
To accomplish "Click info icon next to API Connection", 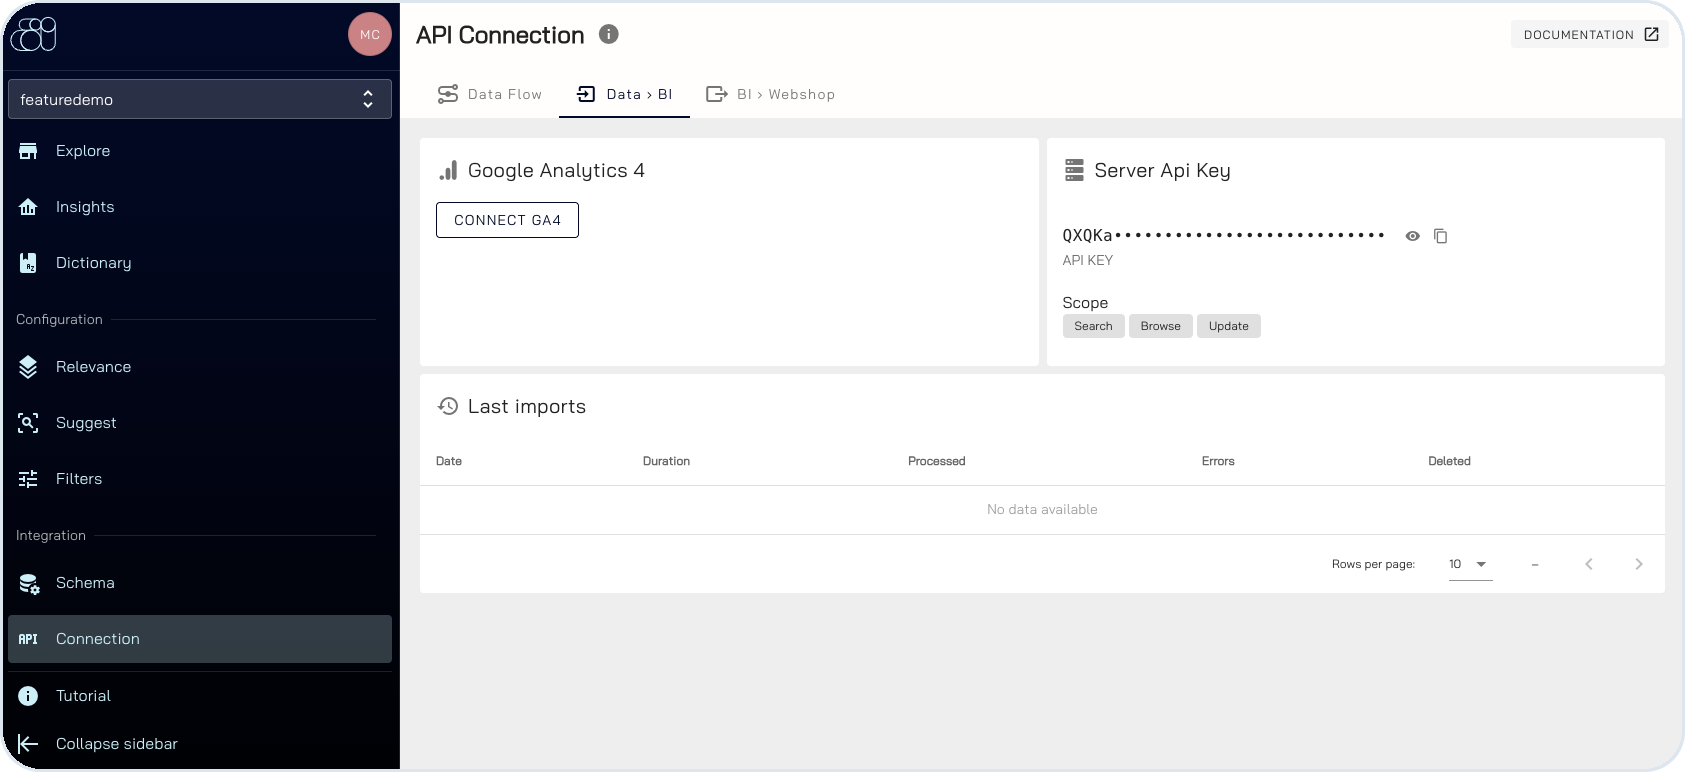I will tap(609, 34).
